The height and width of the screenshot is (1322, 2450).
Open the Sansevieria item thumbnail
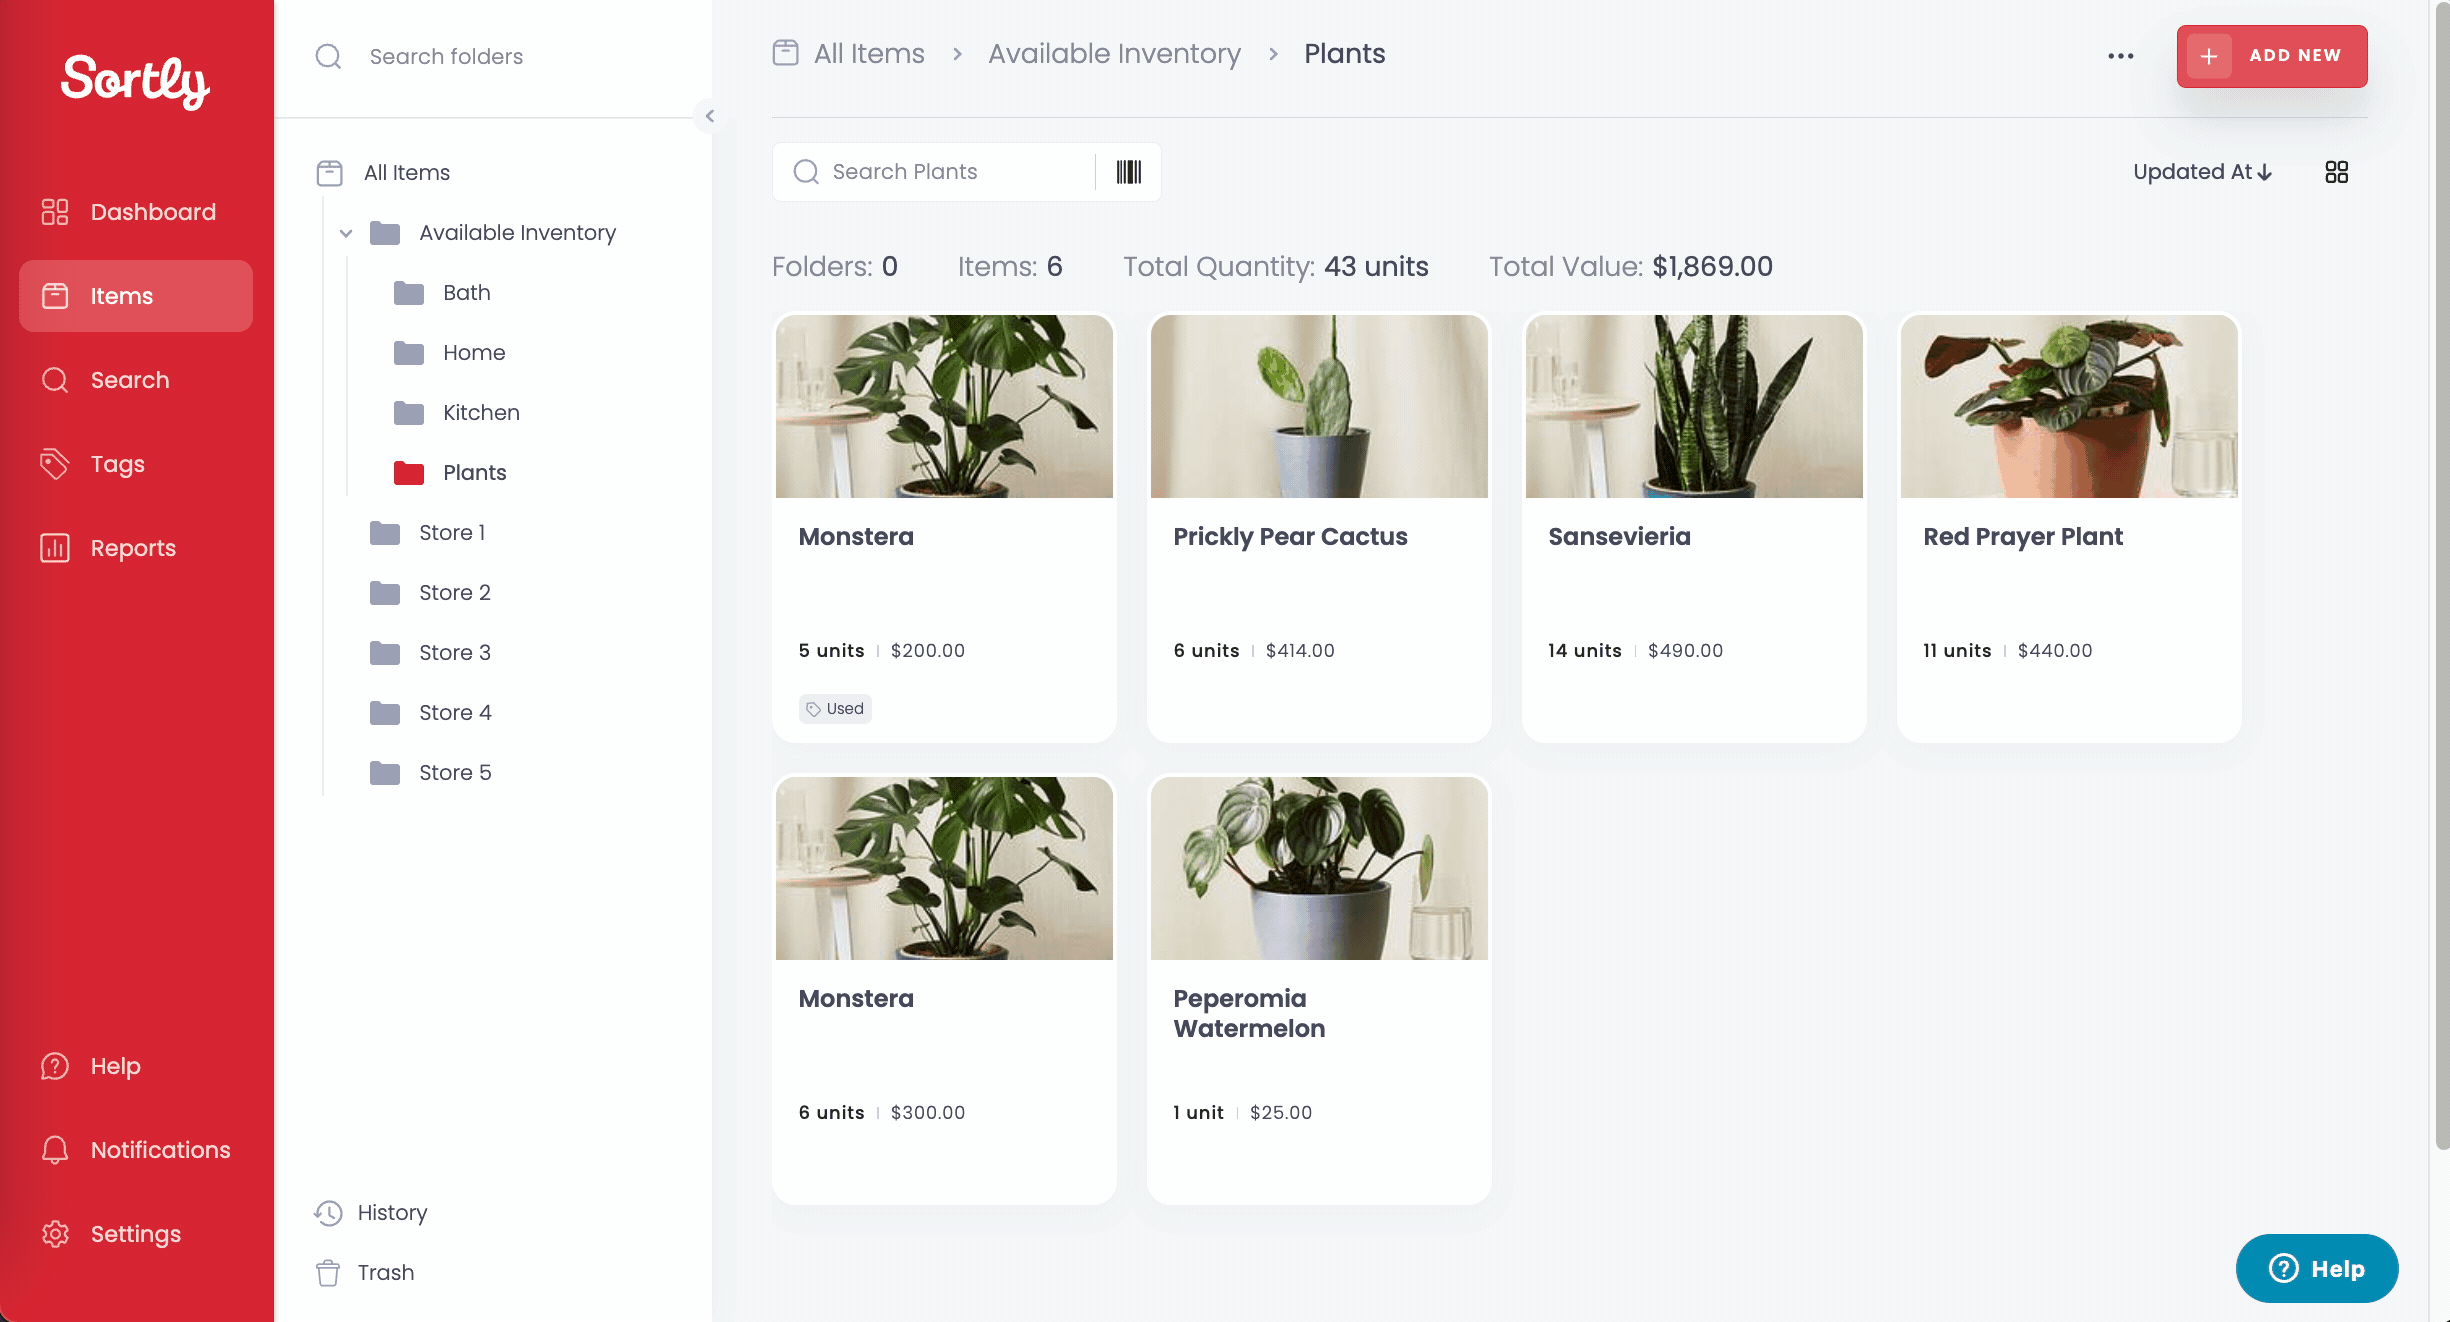point(1693,406)
